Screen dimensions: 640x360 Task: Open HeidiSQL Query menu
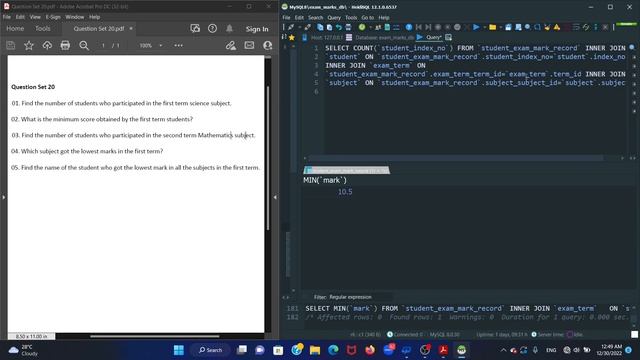[334, 18]
